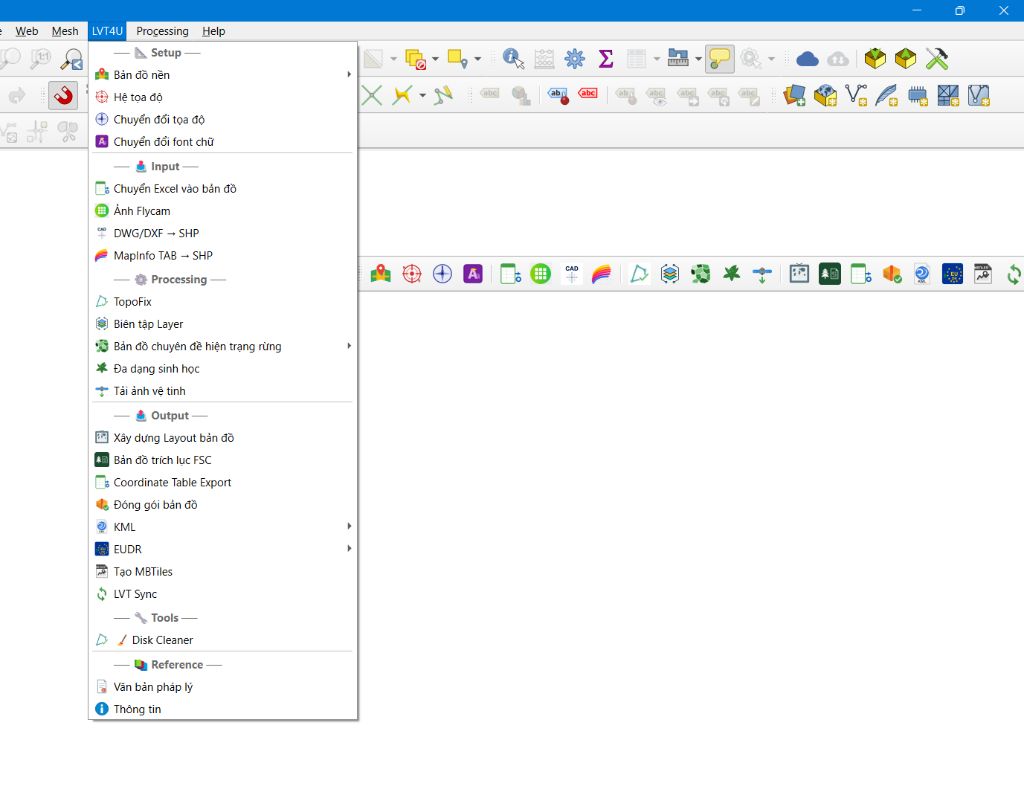Toggle the yellow map tips speech bubble
The height and width of the screenshot is (786, 1024).
[720, 59]
